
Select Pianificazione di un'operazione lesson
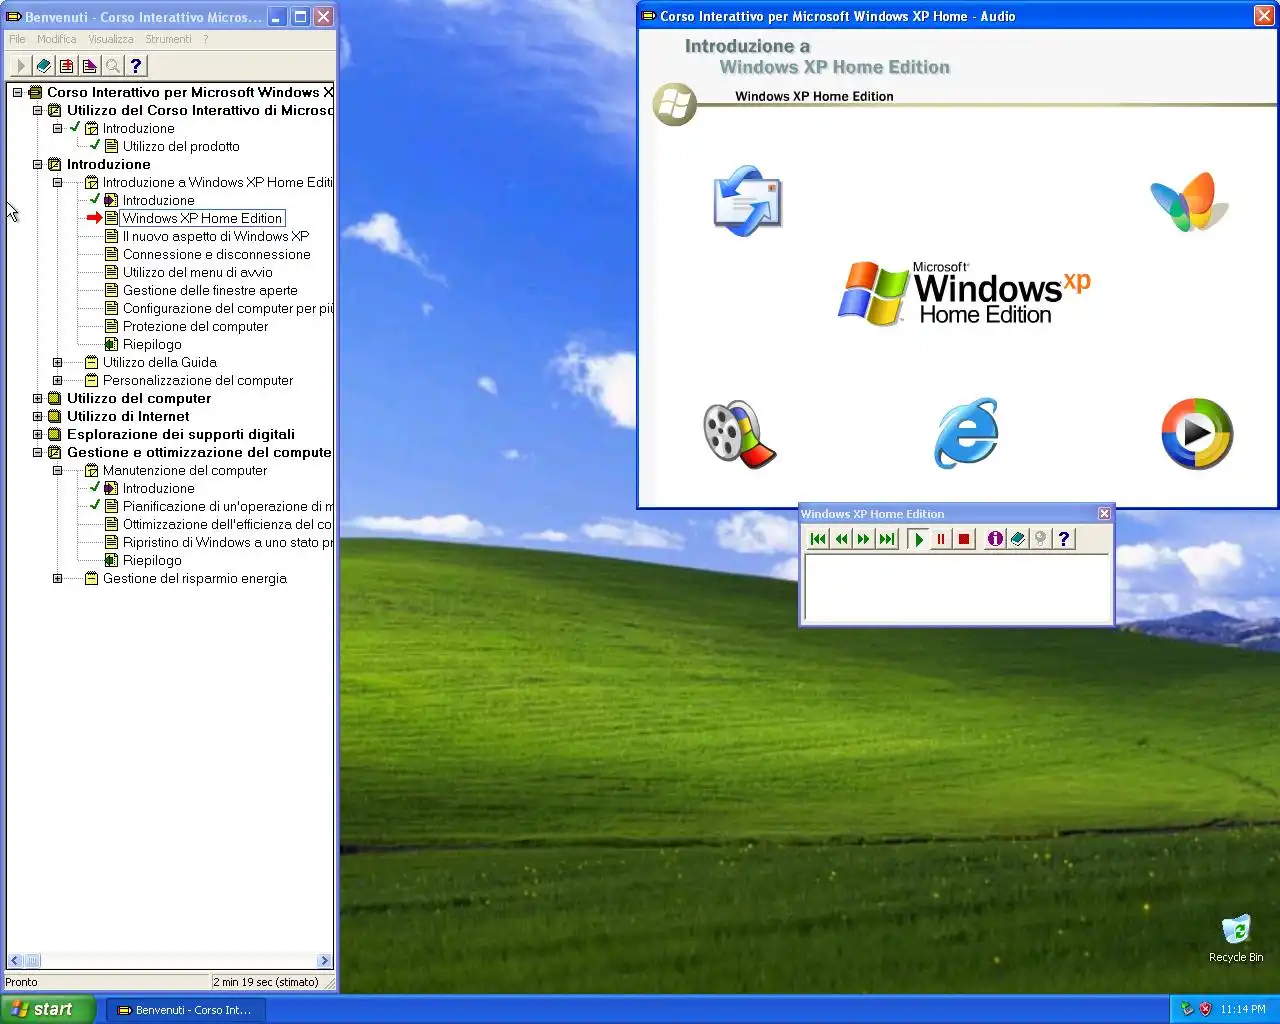coord(227,506)
